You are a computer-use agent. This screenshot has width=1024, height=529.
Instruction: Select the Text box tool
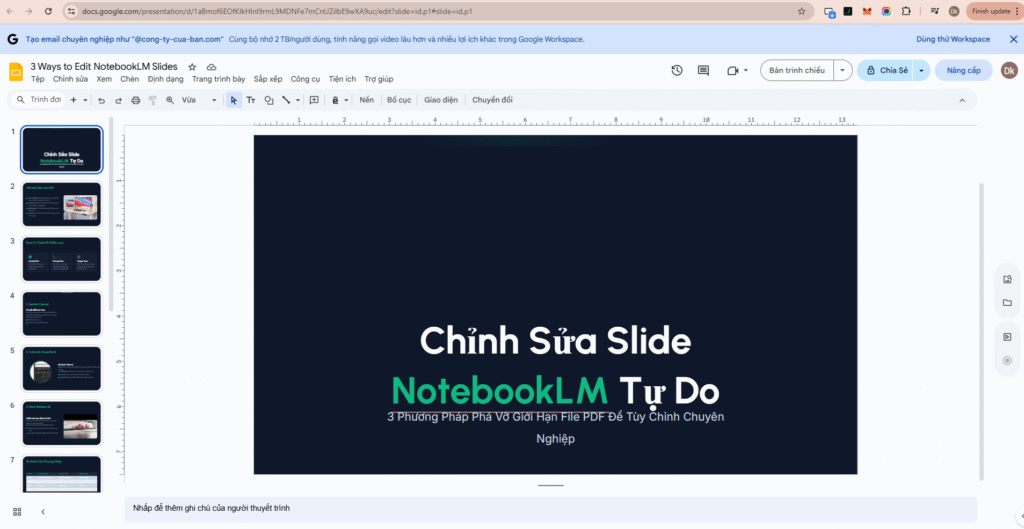pos(251,100)
